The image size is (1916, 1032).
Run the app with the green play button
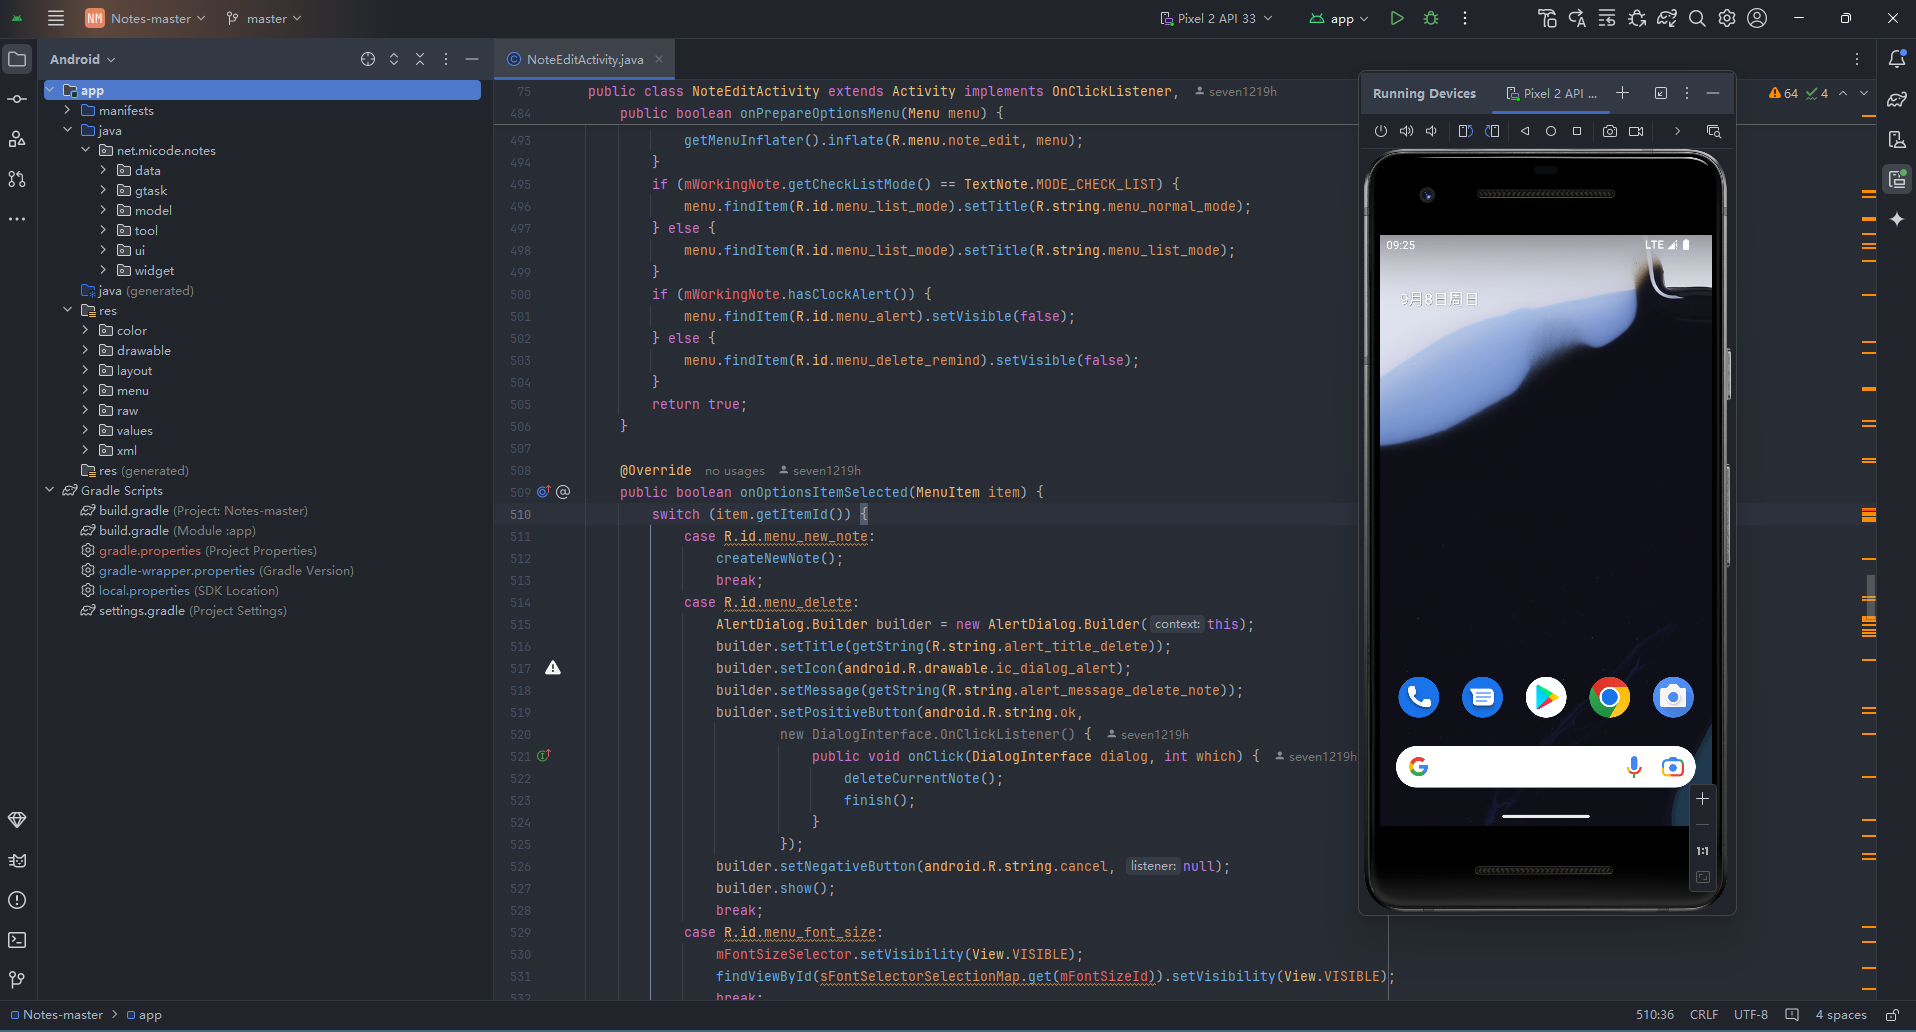1397,18
